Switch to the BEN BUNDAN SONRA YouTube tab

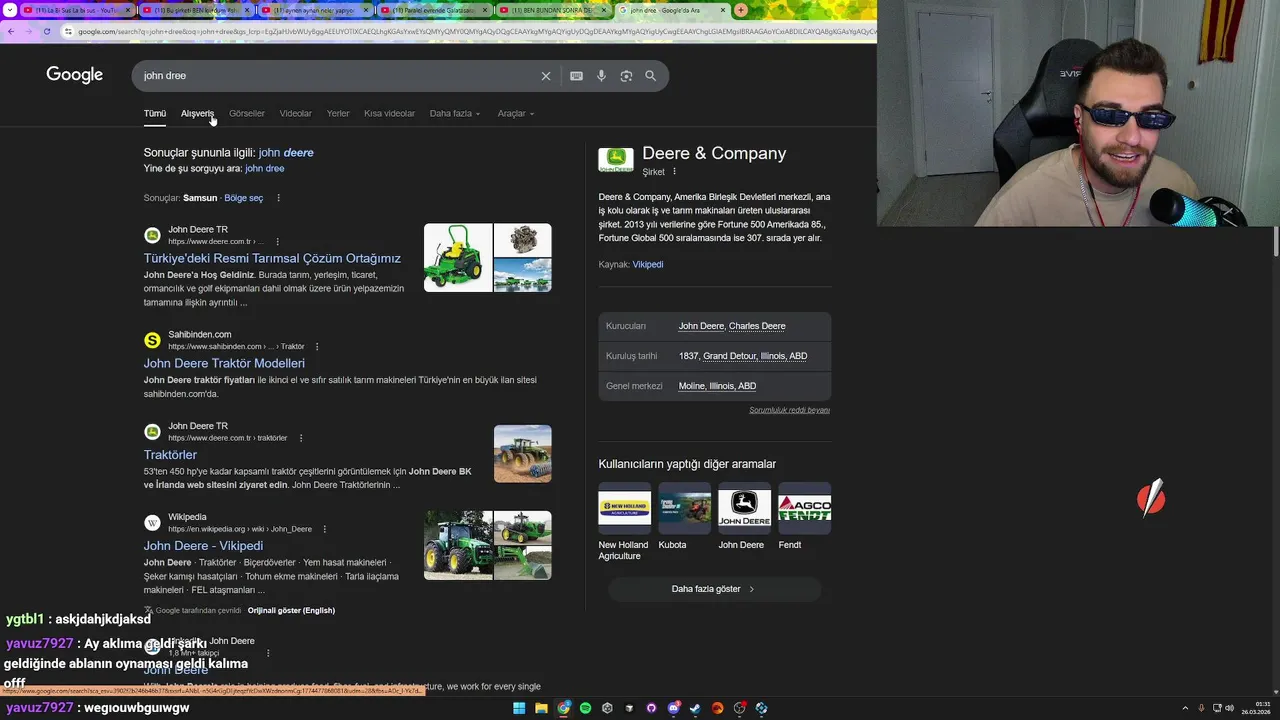click(x=553, y=10)
